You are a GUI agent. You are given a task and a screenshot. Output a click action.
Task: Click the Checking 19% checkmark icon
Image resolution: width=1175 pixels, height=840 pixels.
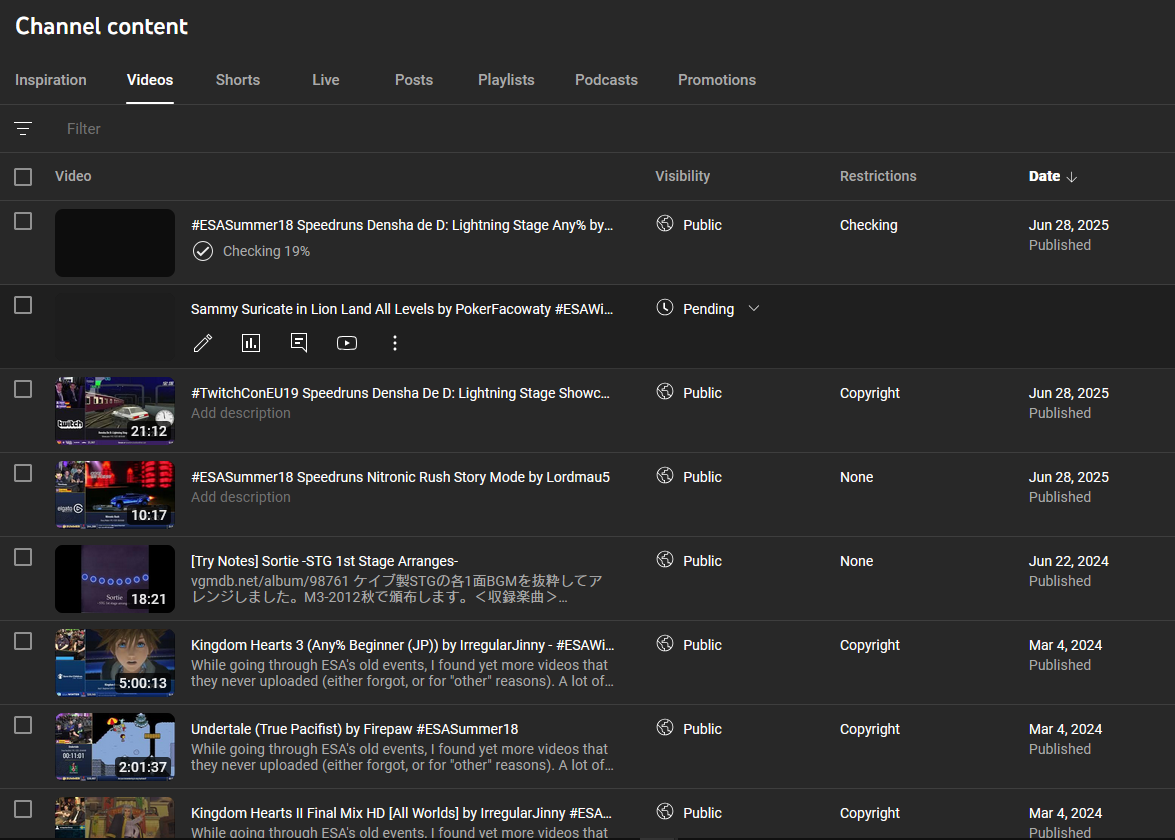(203, 251)
